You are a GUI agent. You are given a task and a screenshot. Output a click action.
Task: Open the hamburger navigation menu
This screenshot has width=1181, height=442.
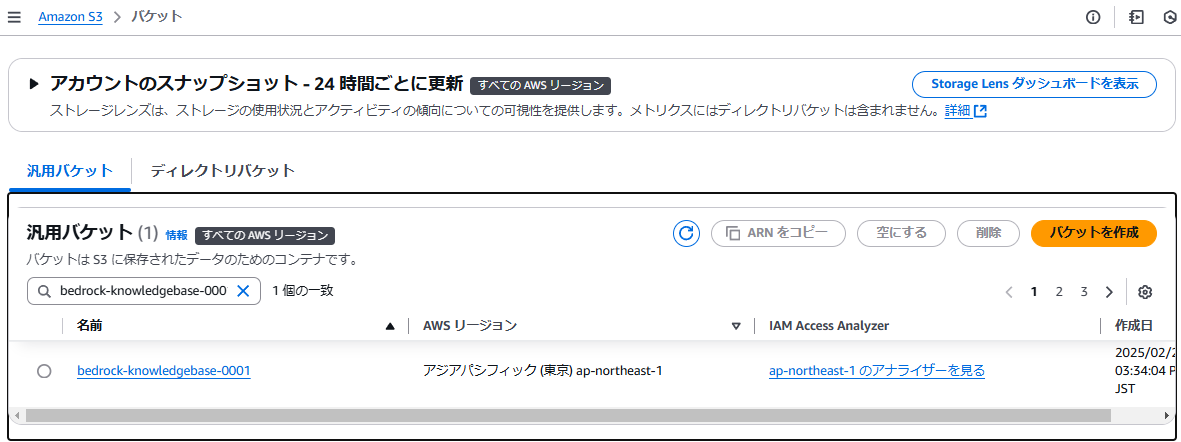(x=14, y=17)
